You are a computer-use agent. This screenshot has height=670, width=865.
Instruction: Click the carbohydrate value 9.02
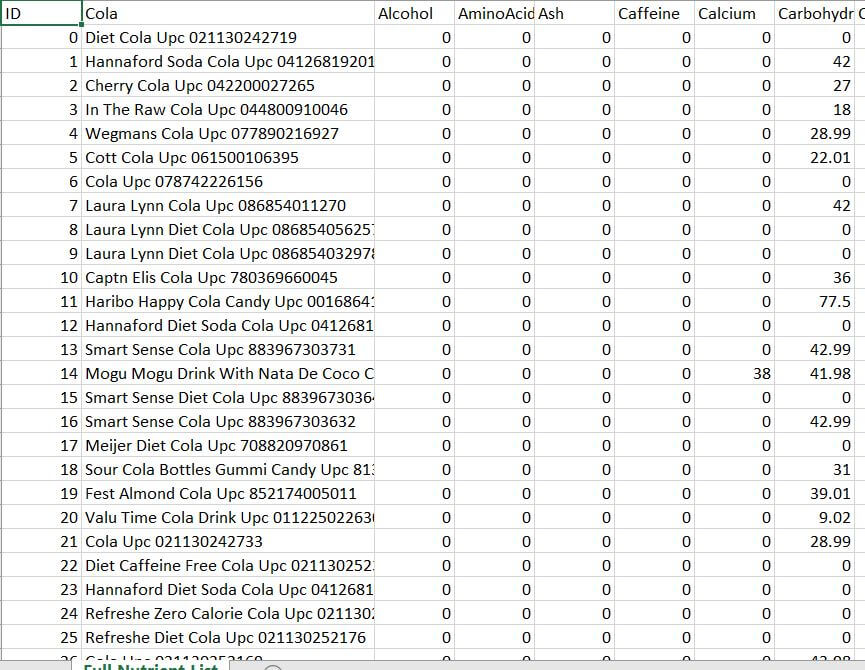coord(814,517)
